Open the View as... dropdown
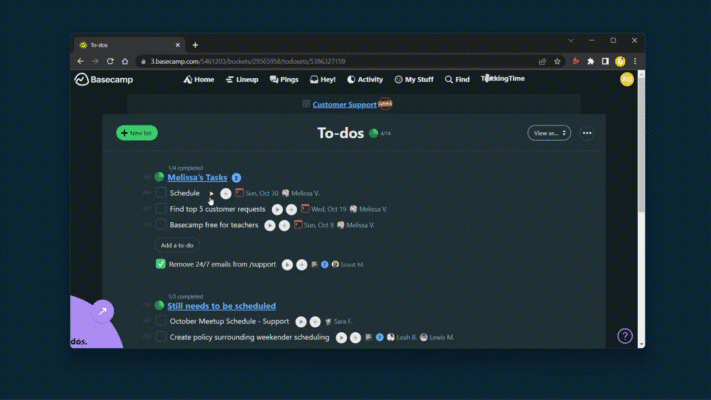The height and width of the screenshot is (400, 711). point(549,133)
